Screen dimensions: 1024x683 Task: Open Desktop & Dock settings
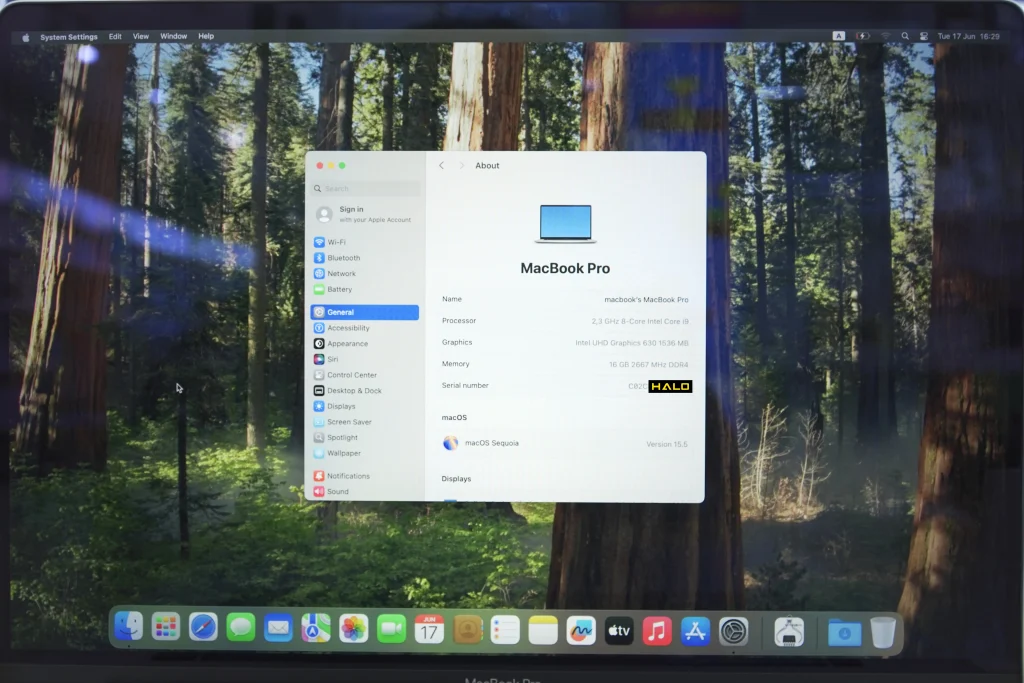coord(354,391)
